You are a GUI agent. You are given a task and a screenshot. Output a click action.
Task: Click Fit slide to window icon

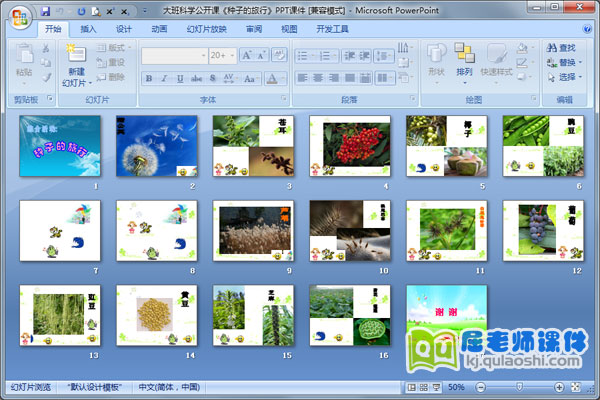tap(576, 387)
